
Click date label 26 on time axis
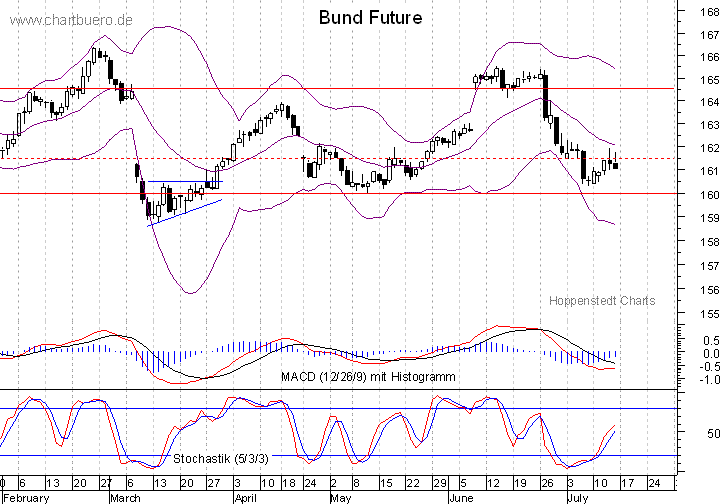(547, 483)
